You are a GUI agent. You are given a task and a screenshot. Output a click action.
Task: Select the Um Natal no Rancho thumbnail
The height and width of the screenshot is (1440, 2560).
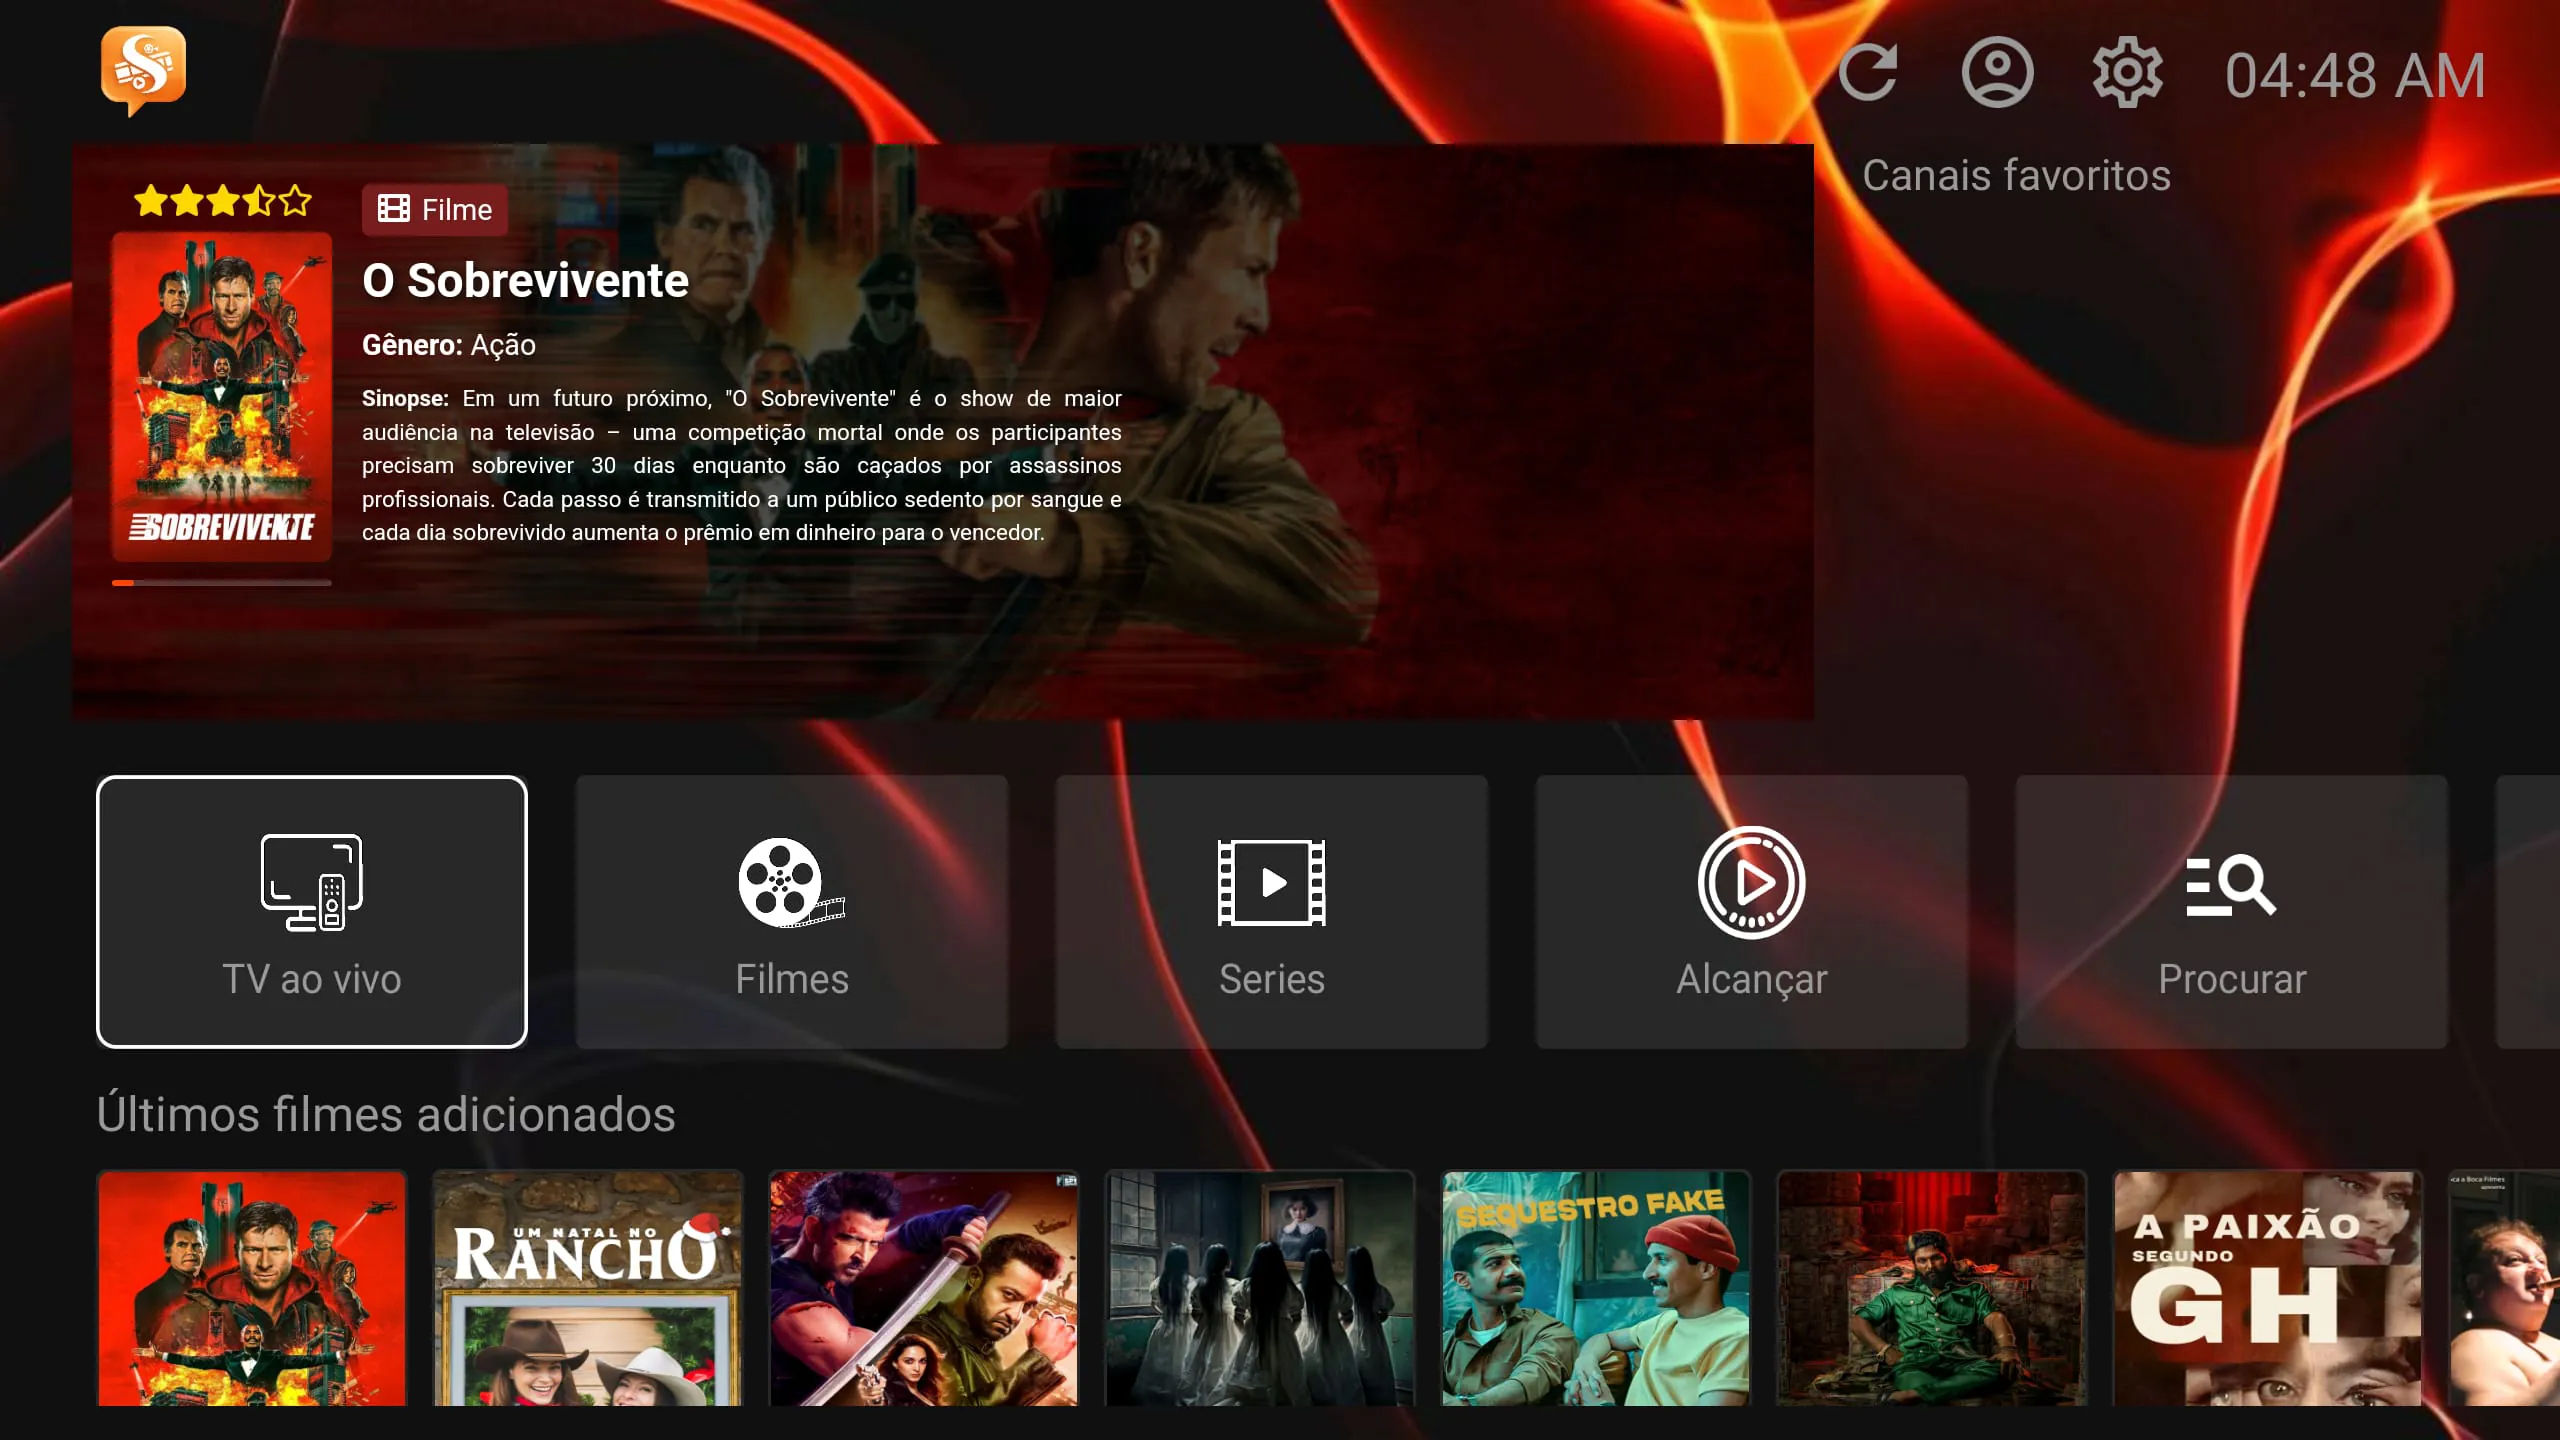pyautogui.click(x=588, y=1288)
